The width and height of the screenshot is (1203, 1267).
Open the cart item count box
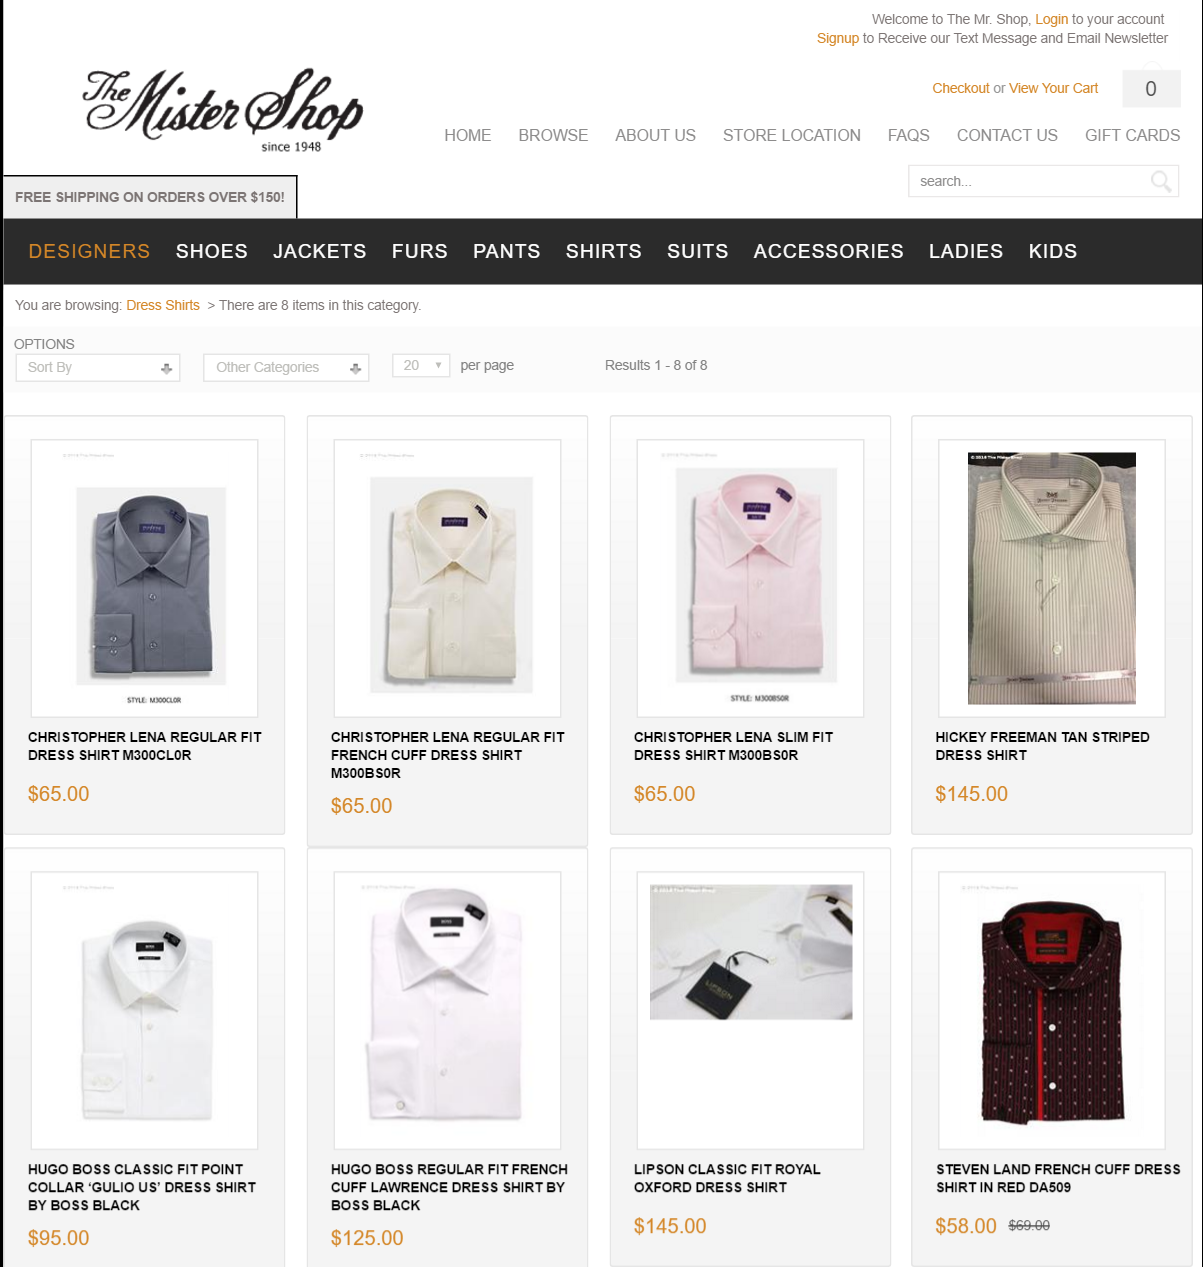pyautogui.click(x=1151, y=89)
